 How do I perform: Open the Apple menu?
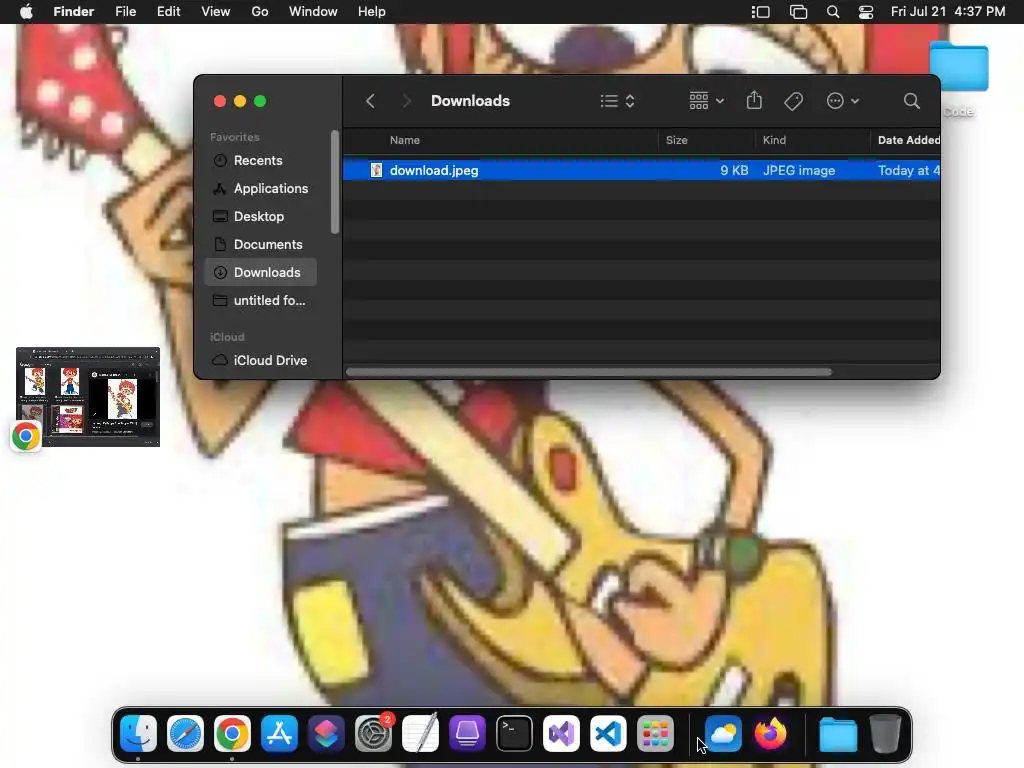[26, 12]
